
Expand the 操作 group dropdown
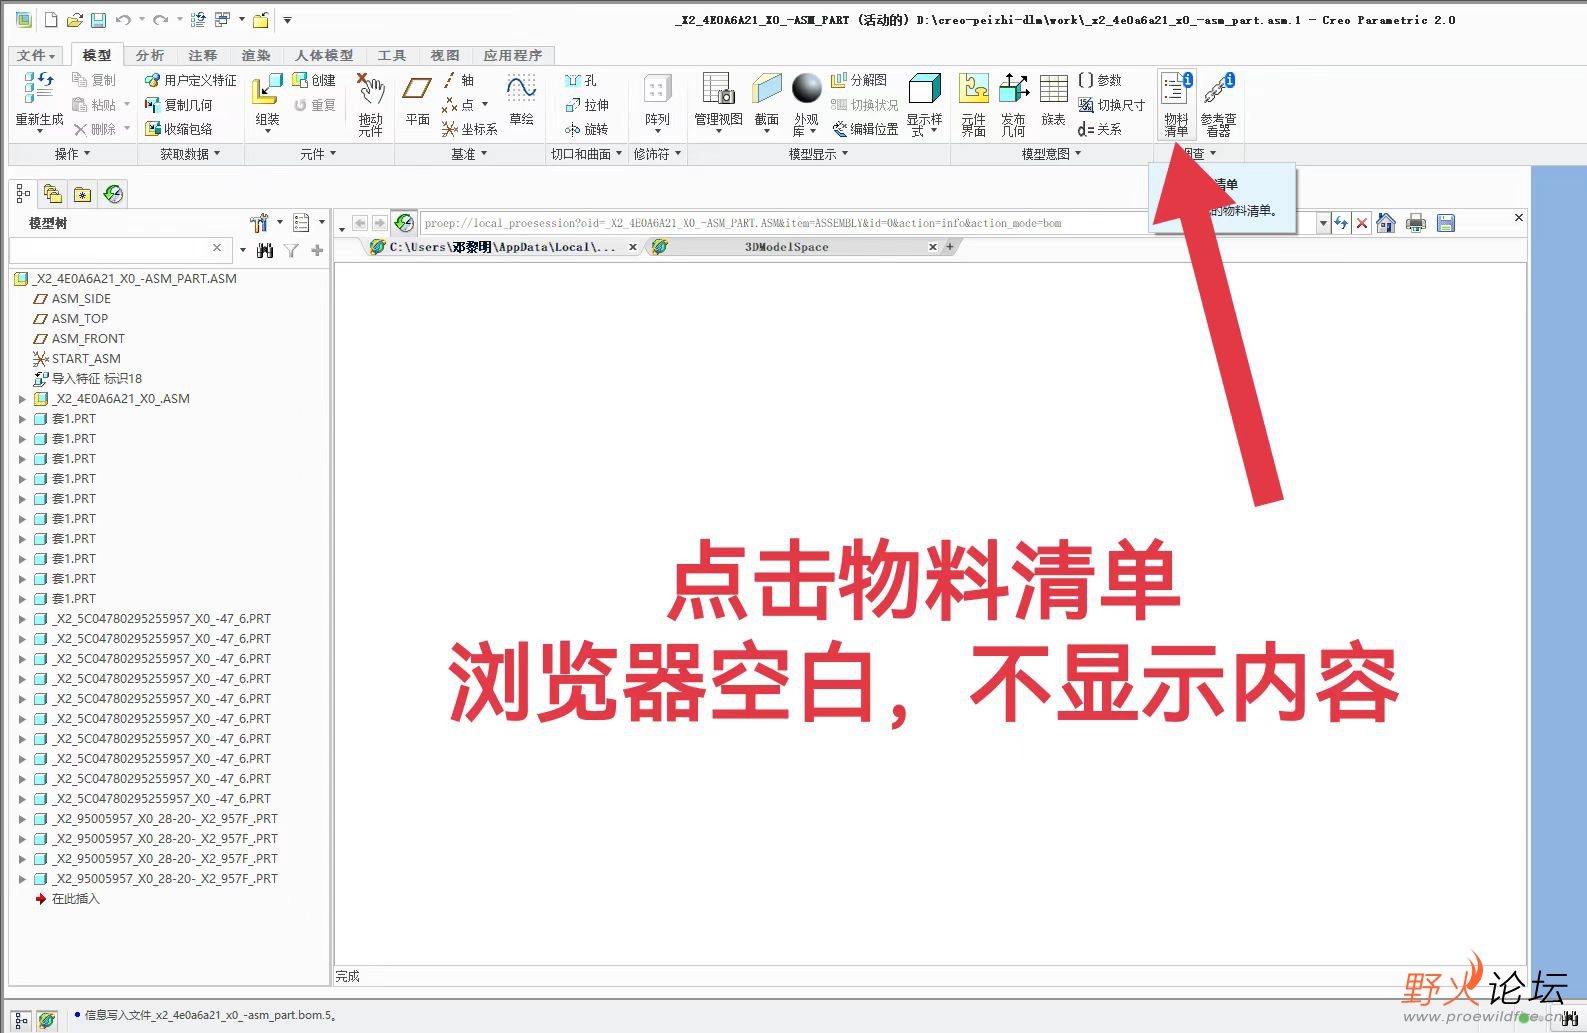pos(72,154)
